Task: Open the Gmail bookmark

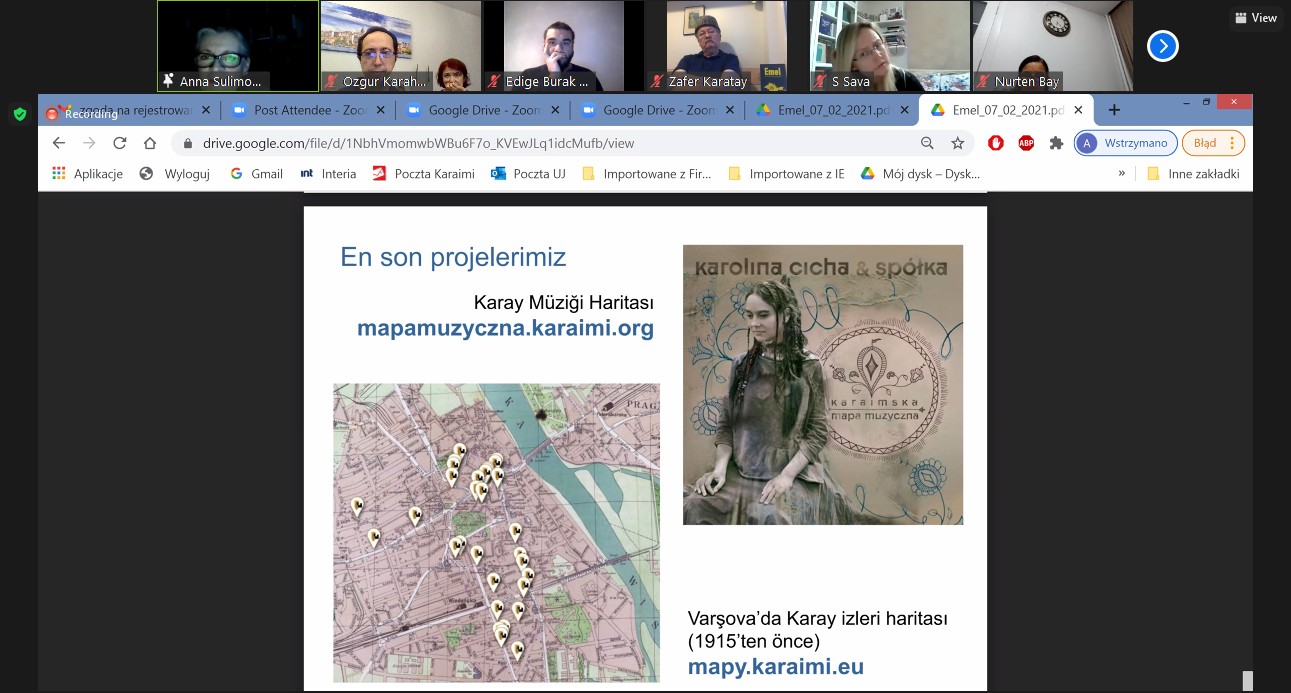Action: 256,173
